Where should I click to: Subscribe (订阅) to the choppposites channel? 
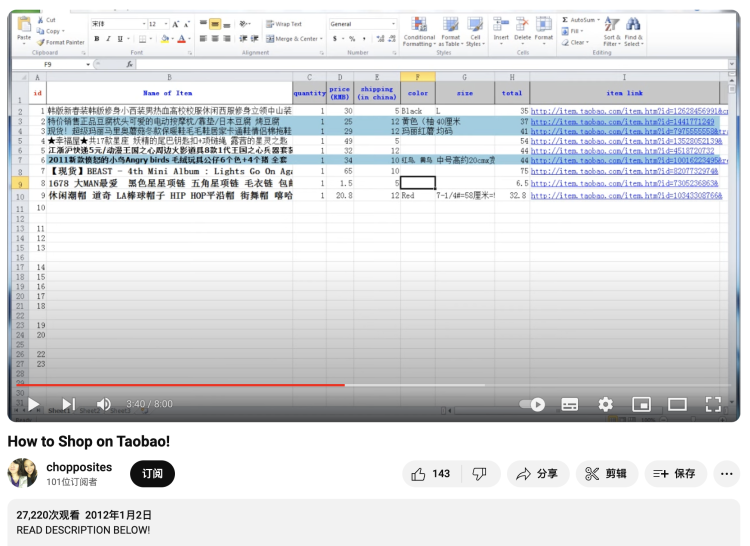pyautogui.click(x=152, y=474)
